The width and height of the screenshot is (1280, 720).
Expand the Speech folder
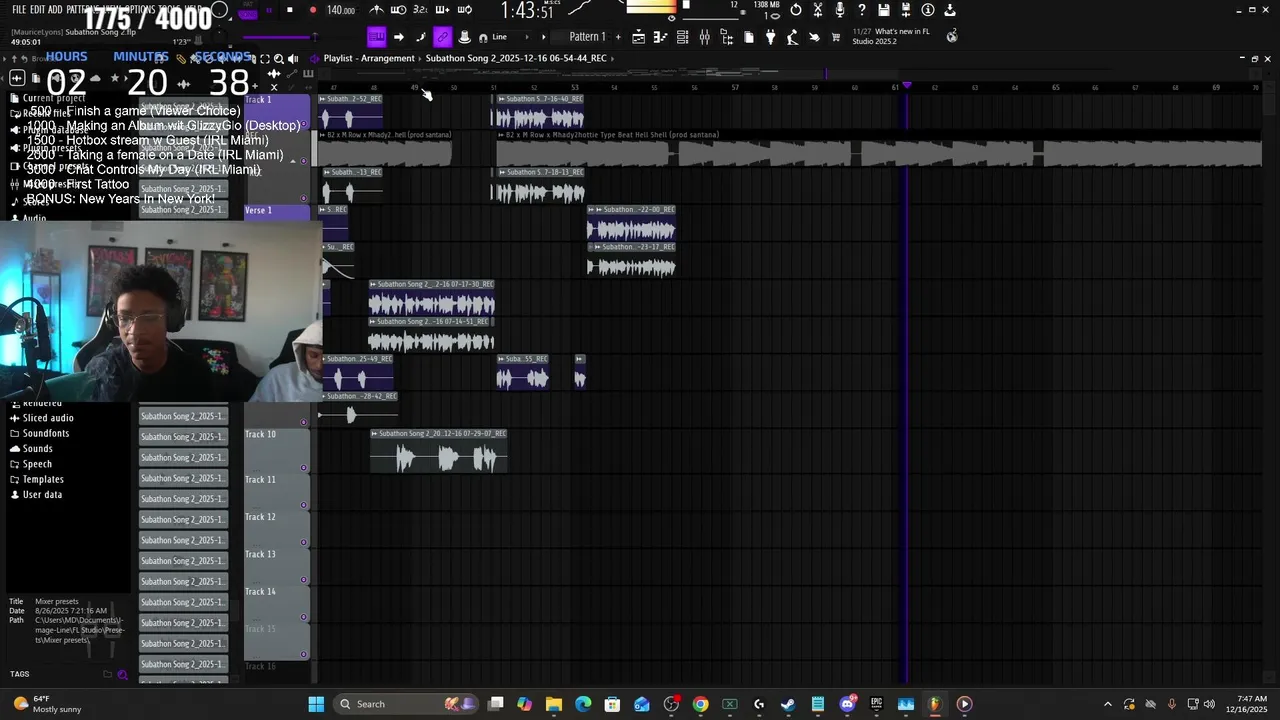[37, 464]
